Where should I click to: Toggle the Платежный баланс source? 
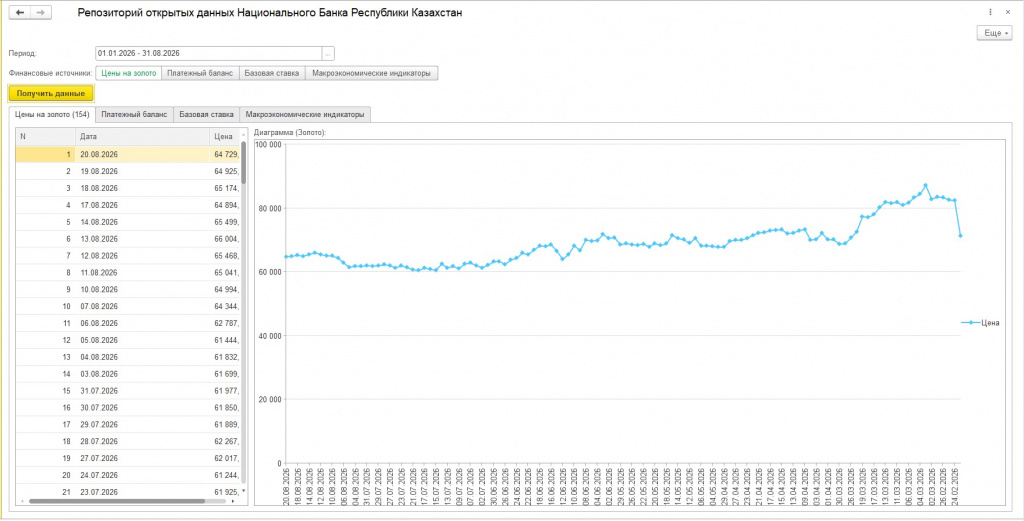(x=200, y=74)
